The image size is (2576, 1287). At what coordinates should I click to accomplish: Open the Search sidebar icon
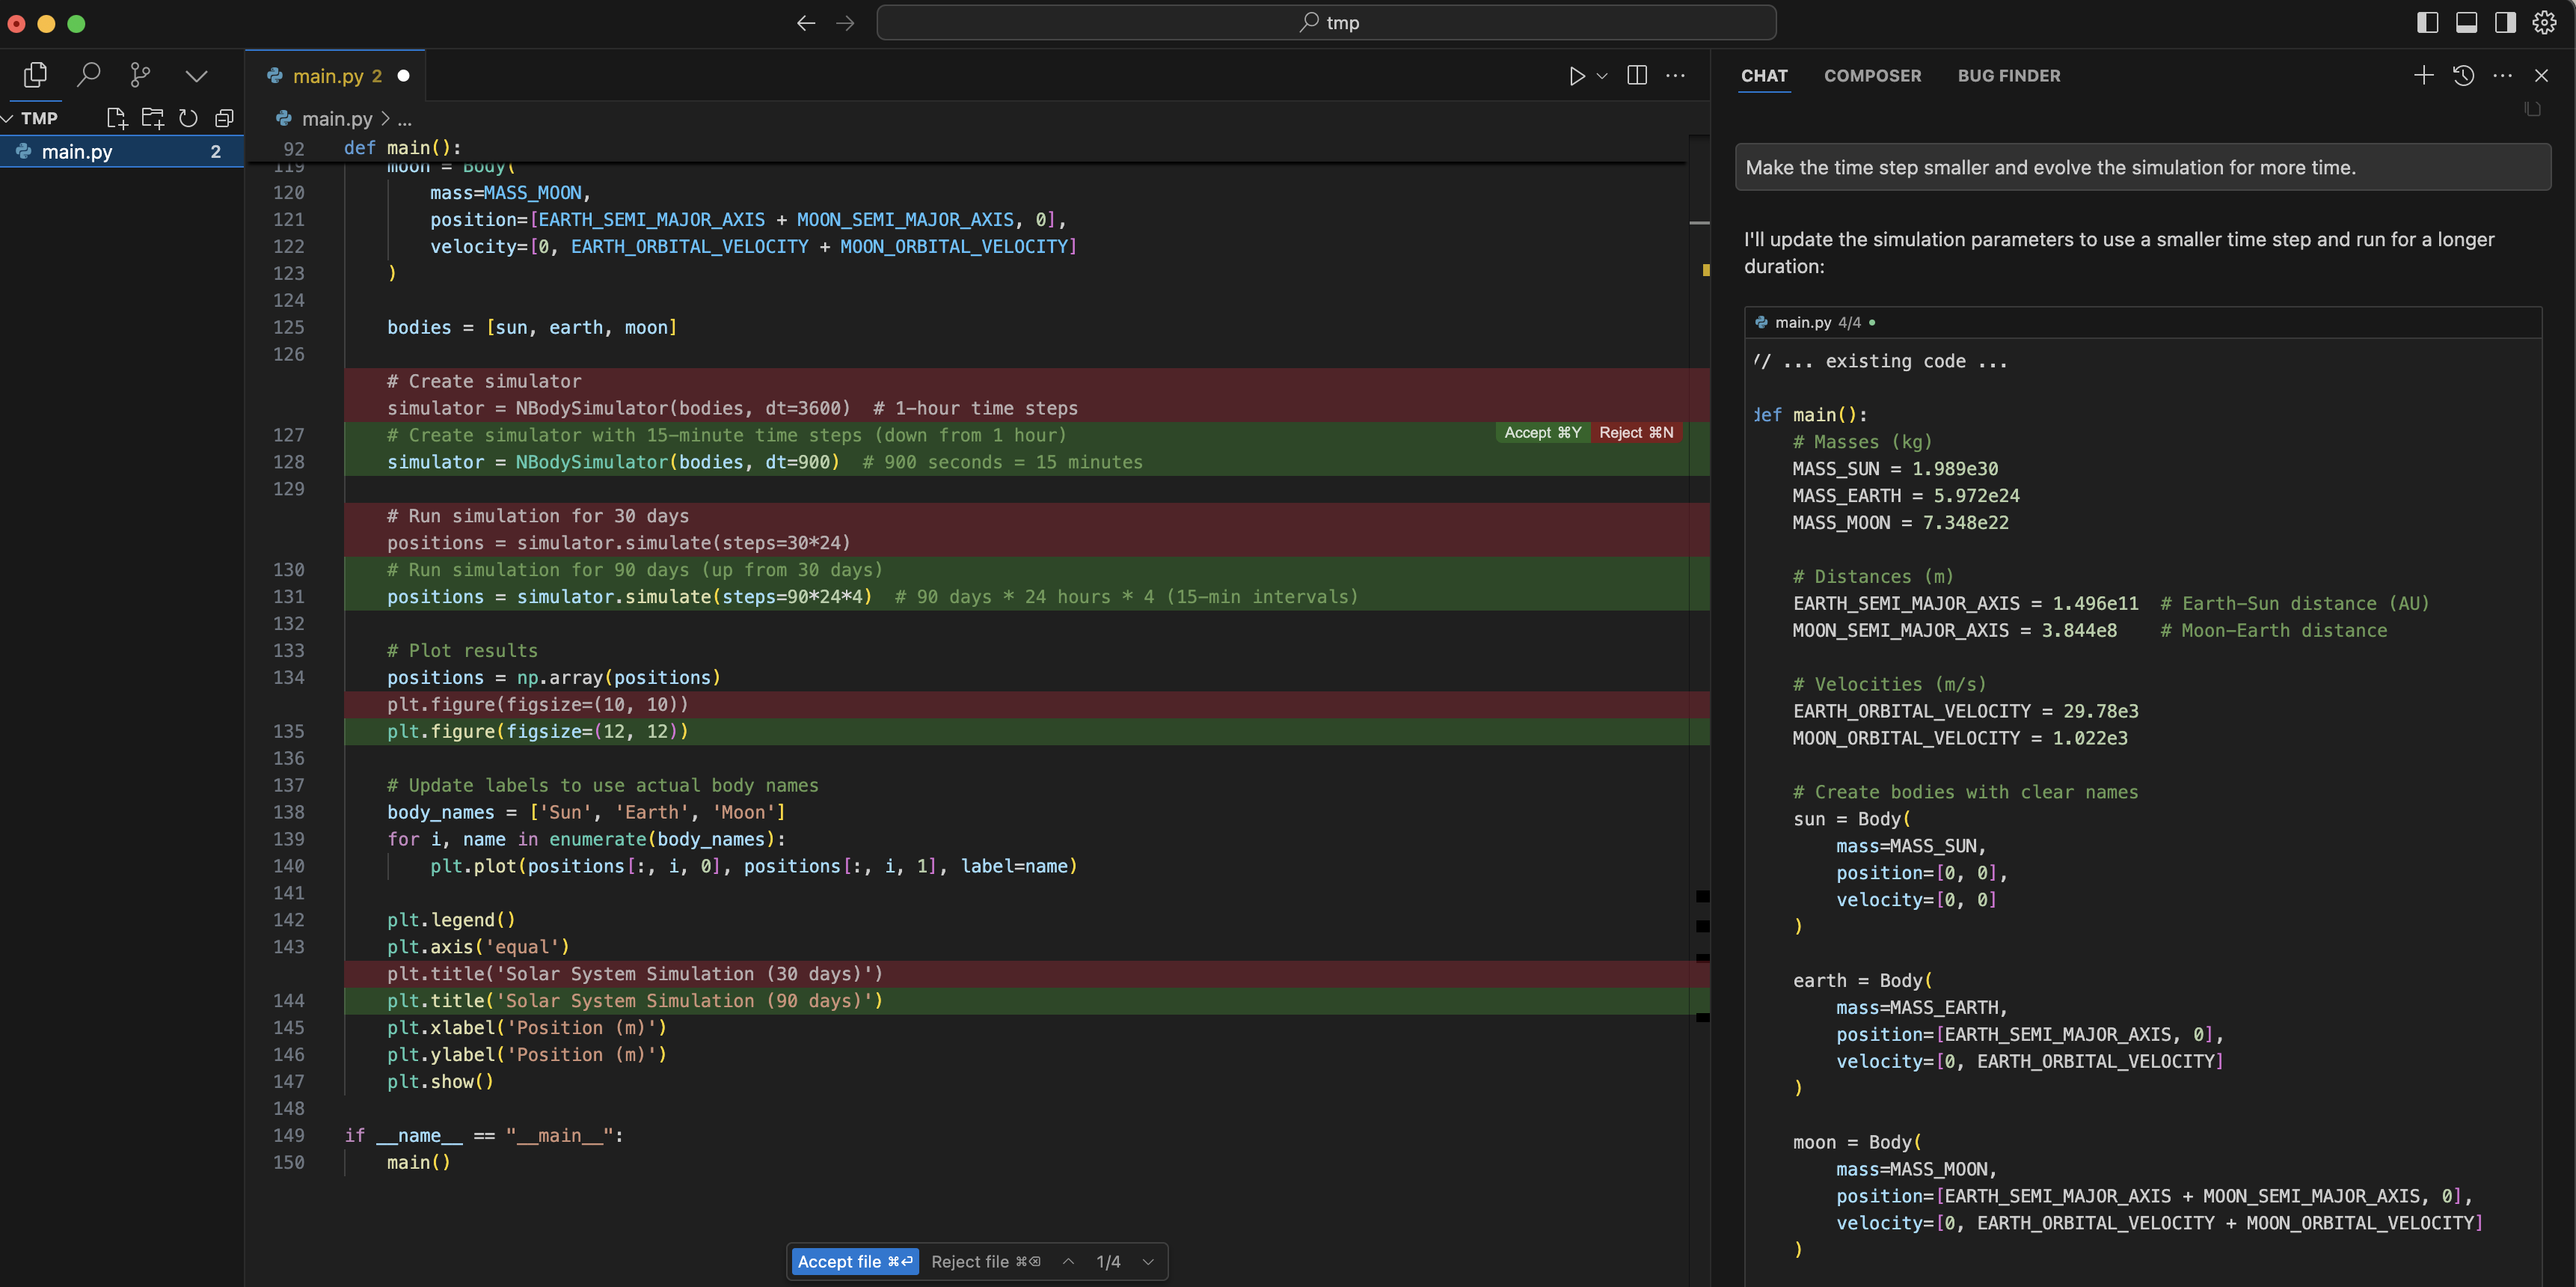(89, 75)
